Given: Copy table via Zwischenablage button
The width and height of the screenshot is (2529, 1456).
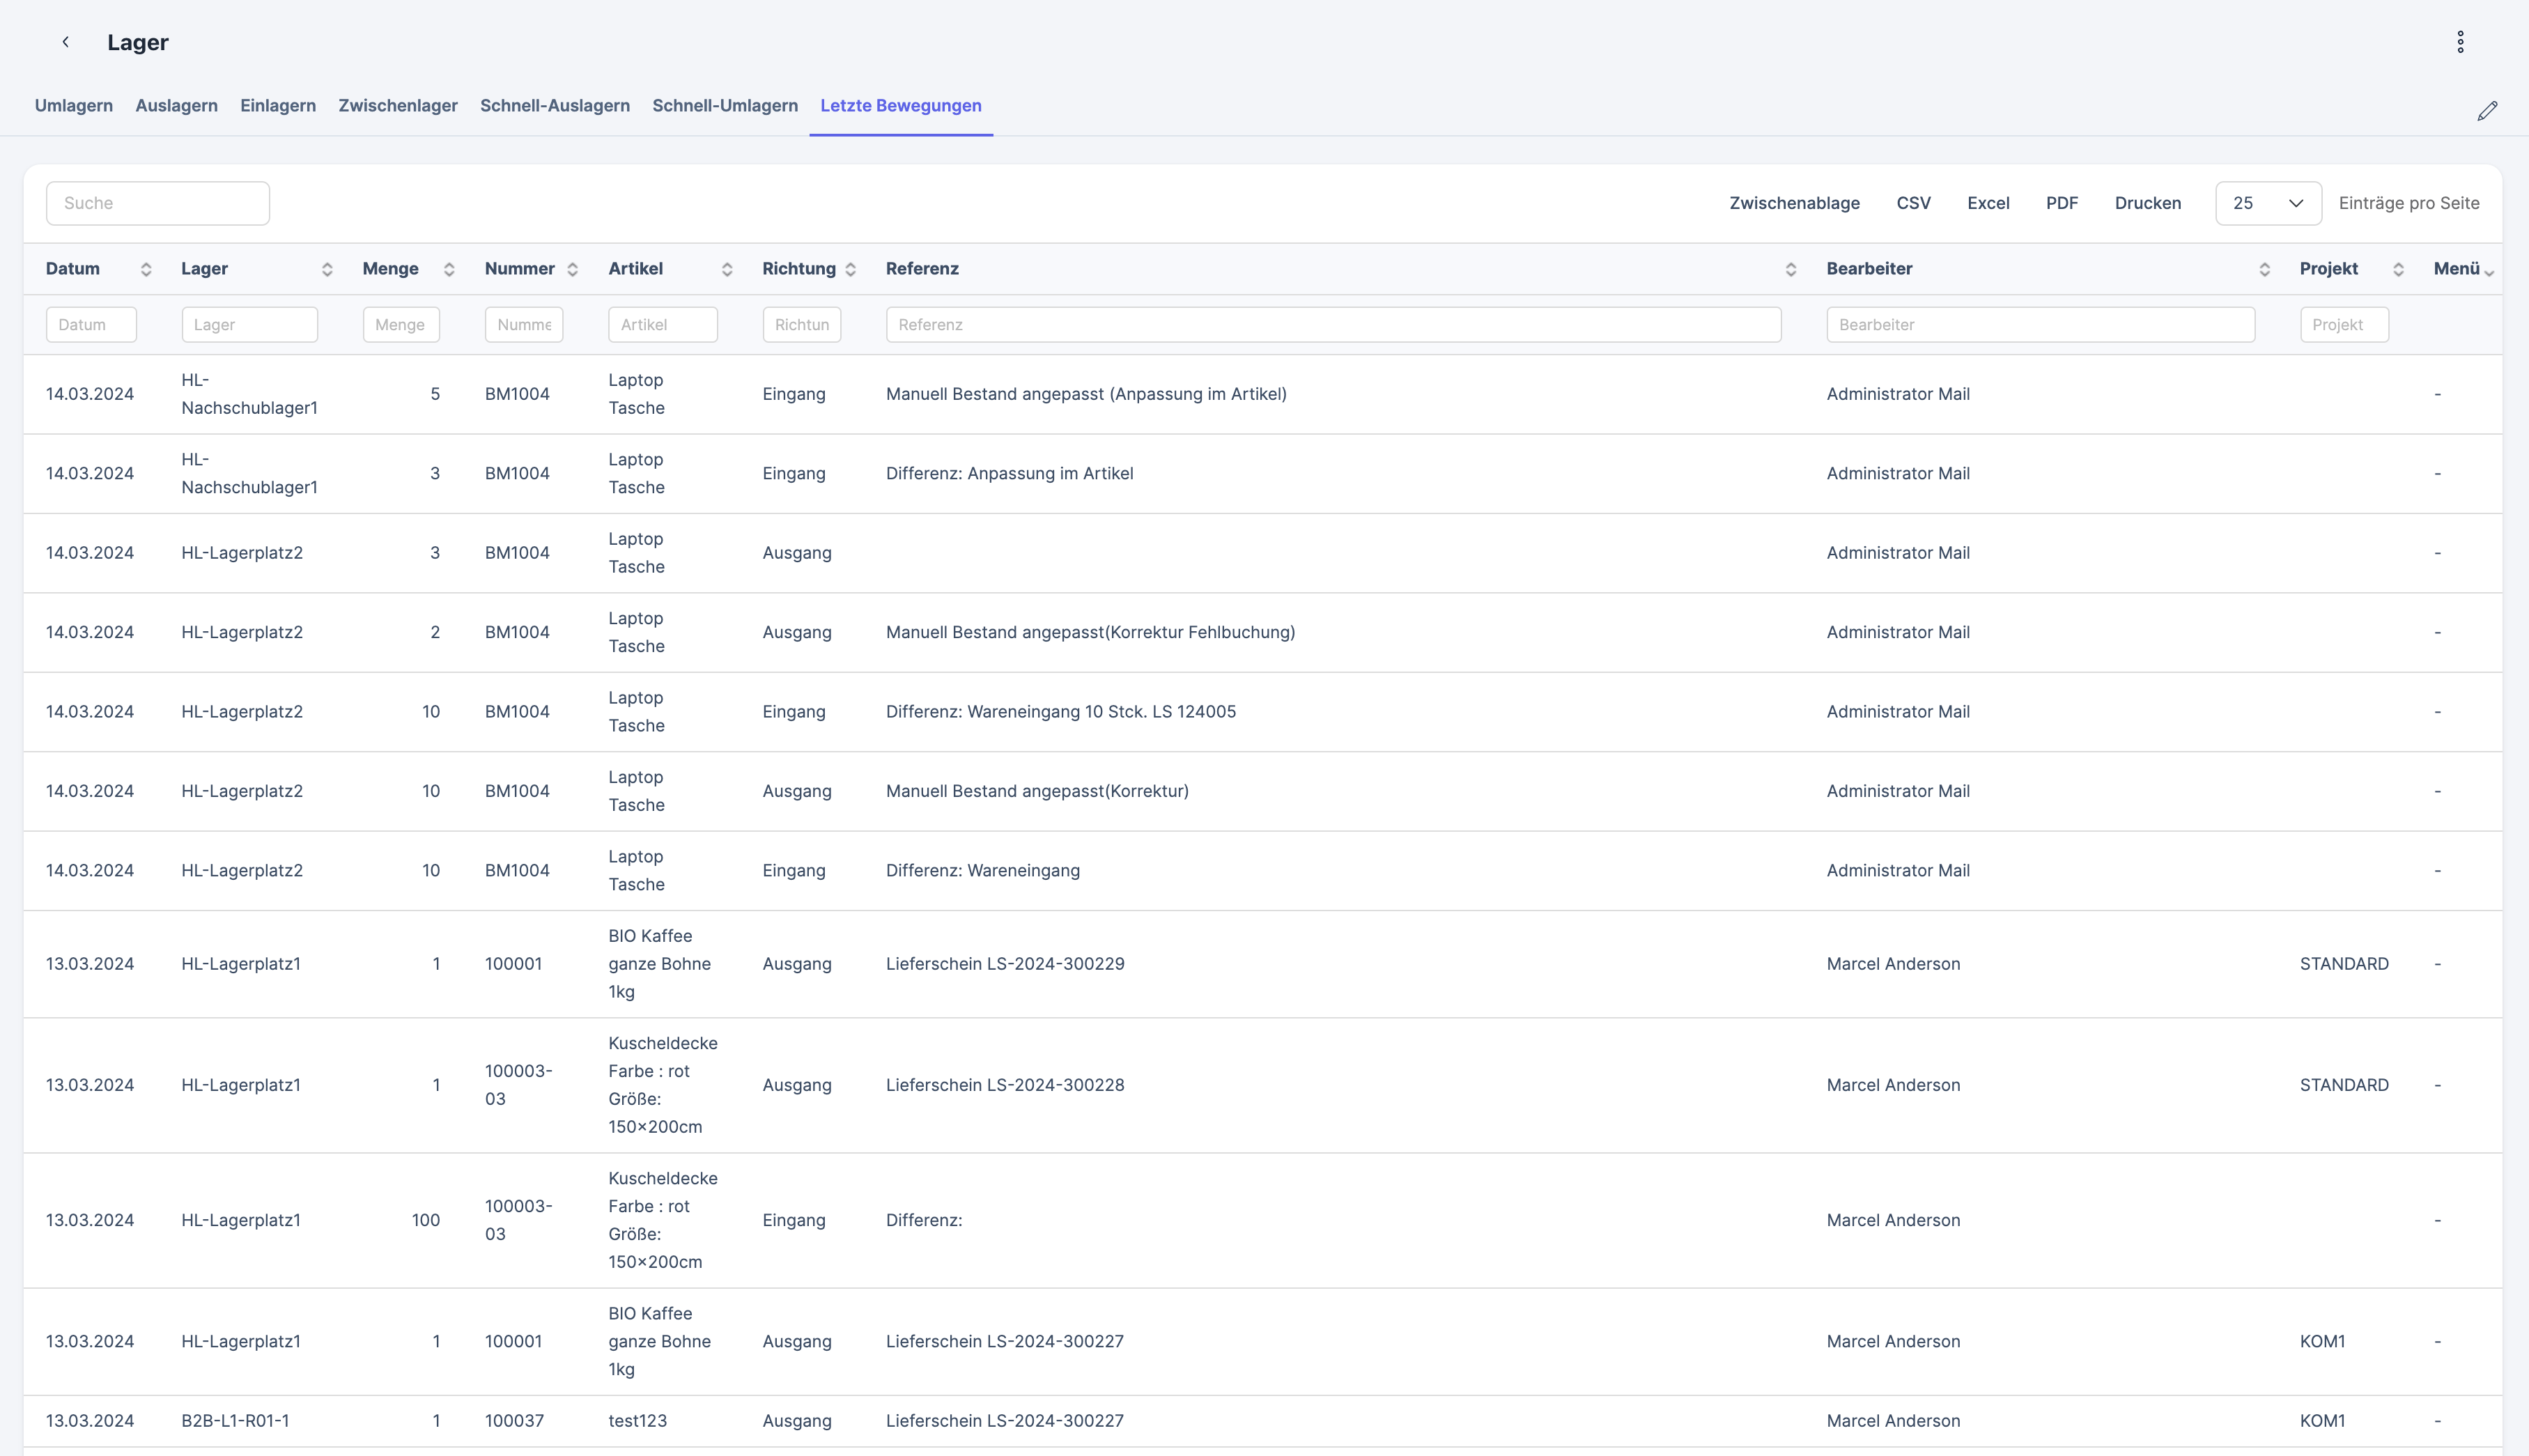Looking at the screenshot, I should (x=1794, y=203).
